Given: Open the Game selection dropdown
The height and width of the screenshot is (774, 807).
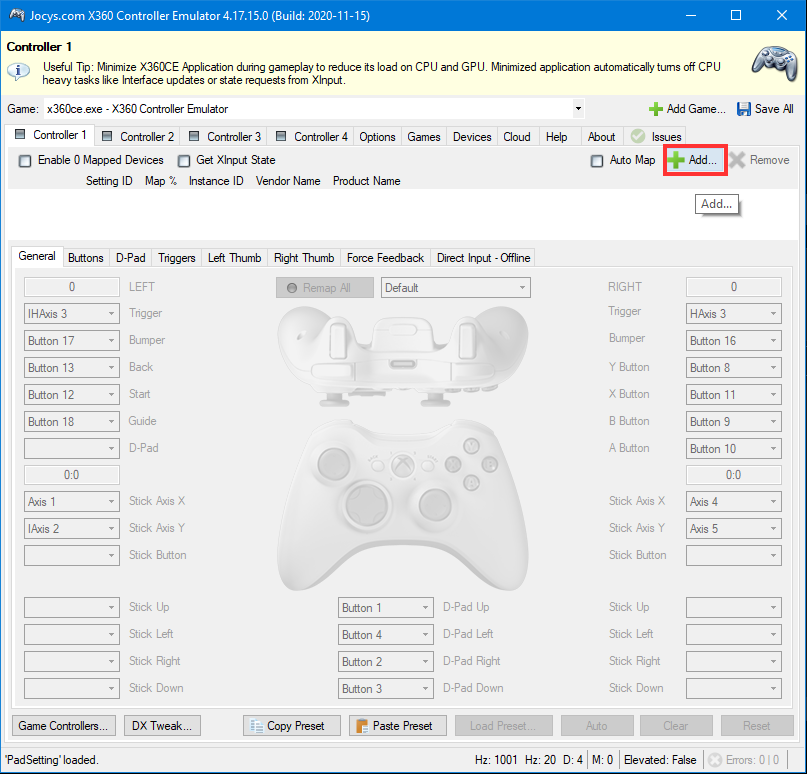Looking at the screenshot, I should pyautogui.click(x=578, y=109).
